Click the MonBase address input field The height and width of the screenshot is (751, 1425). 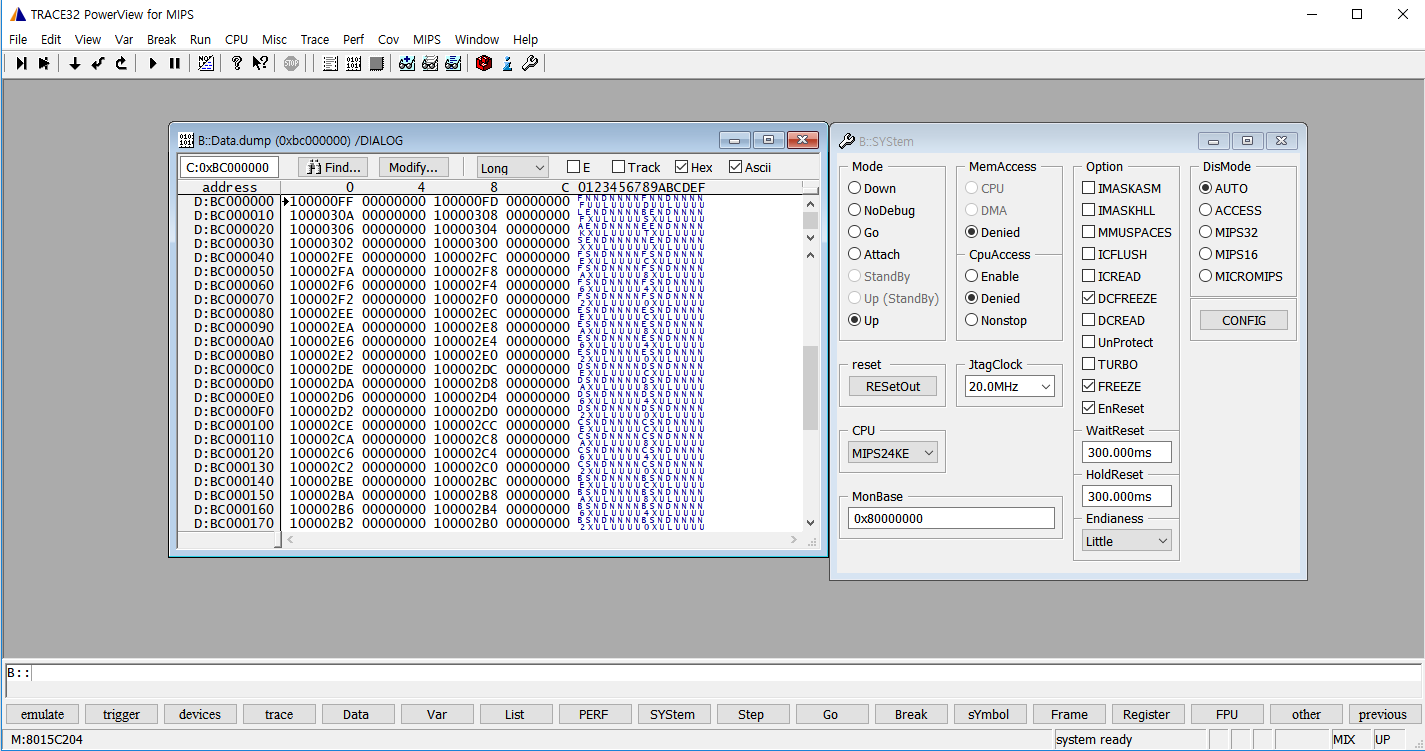tap(950, 518)
